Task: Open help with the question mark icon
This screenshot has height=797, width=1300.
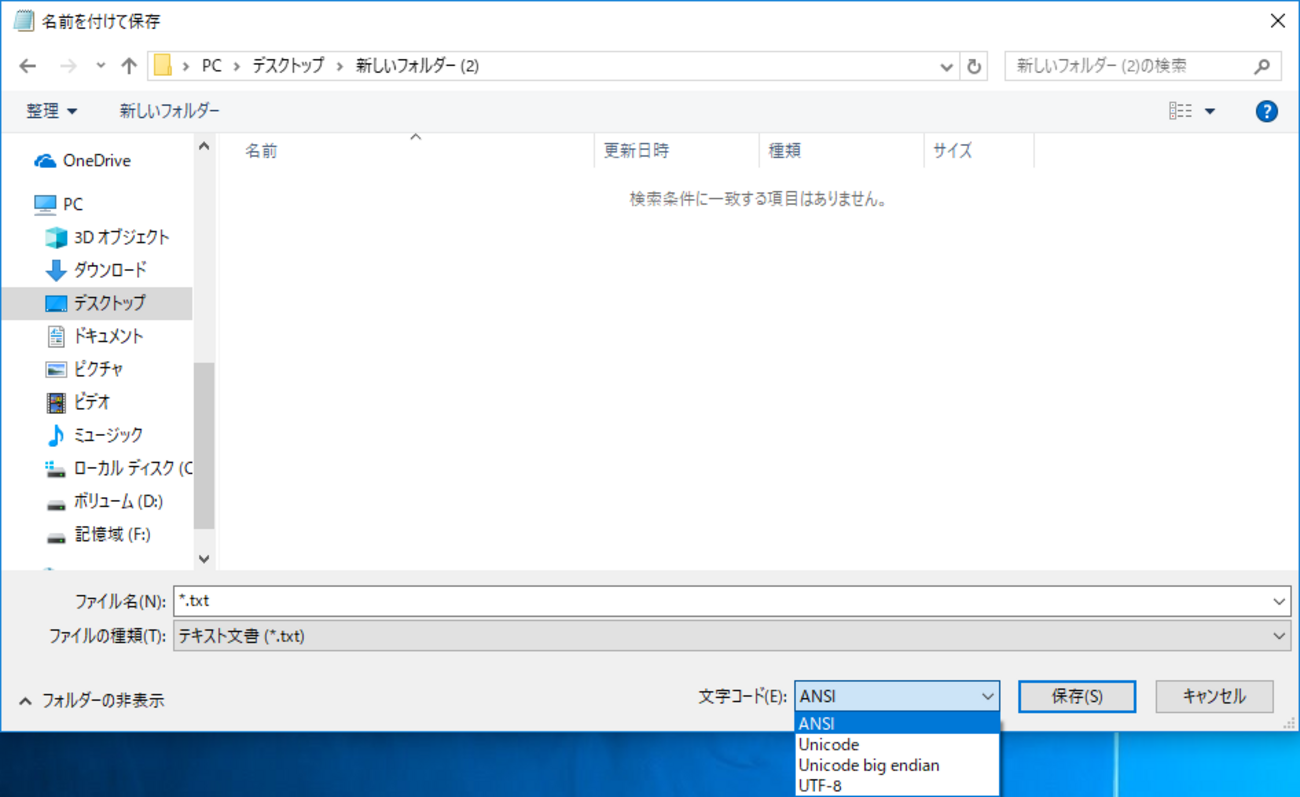Action: point(1267,111)
